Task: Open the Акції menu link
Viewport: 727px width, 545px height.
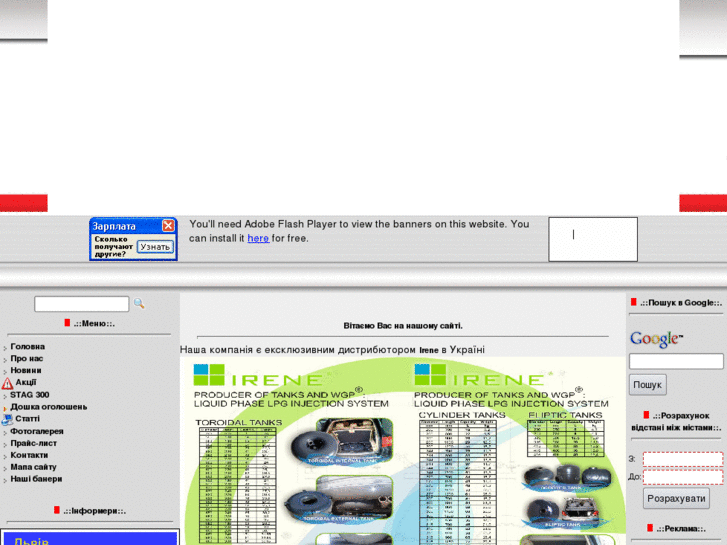Action: point(26,382)
